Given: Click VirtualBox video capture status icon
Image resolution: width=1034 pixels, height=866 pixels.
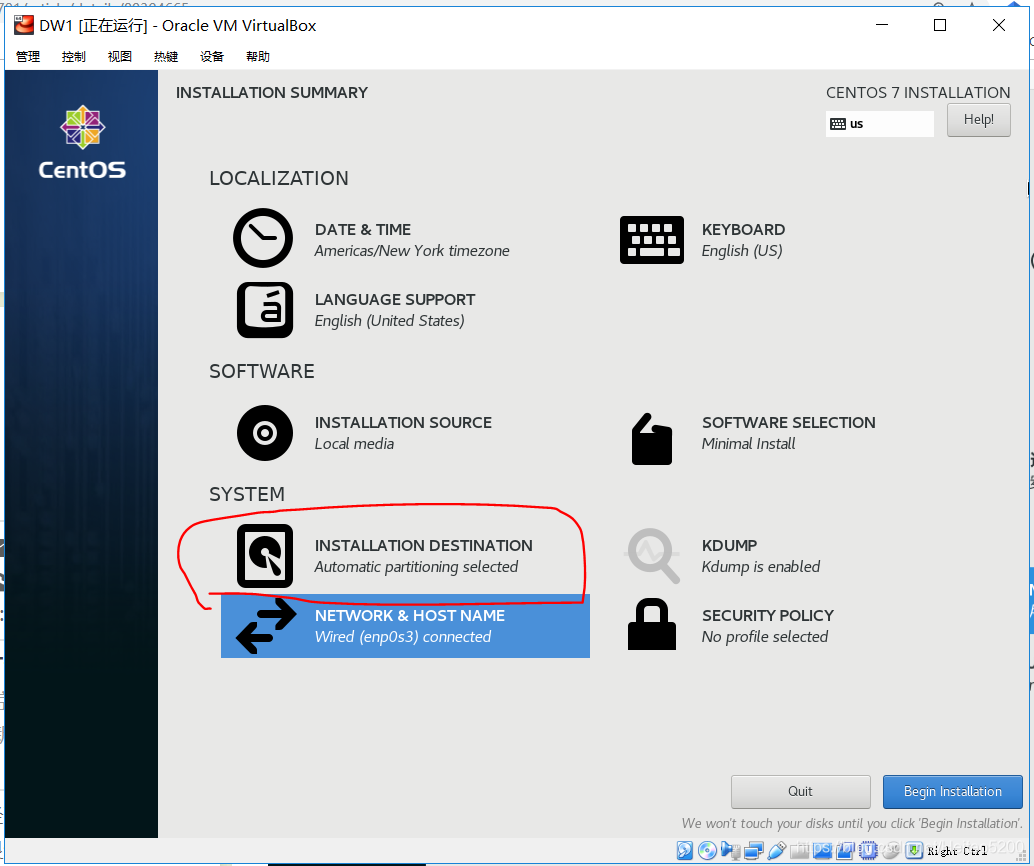Looking at the screenshot, I should (845, 851).
